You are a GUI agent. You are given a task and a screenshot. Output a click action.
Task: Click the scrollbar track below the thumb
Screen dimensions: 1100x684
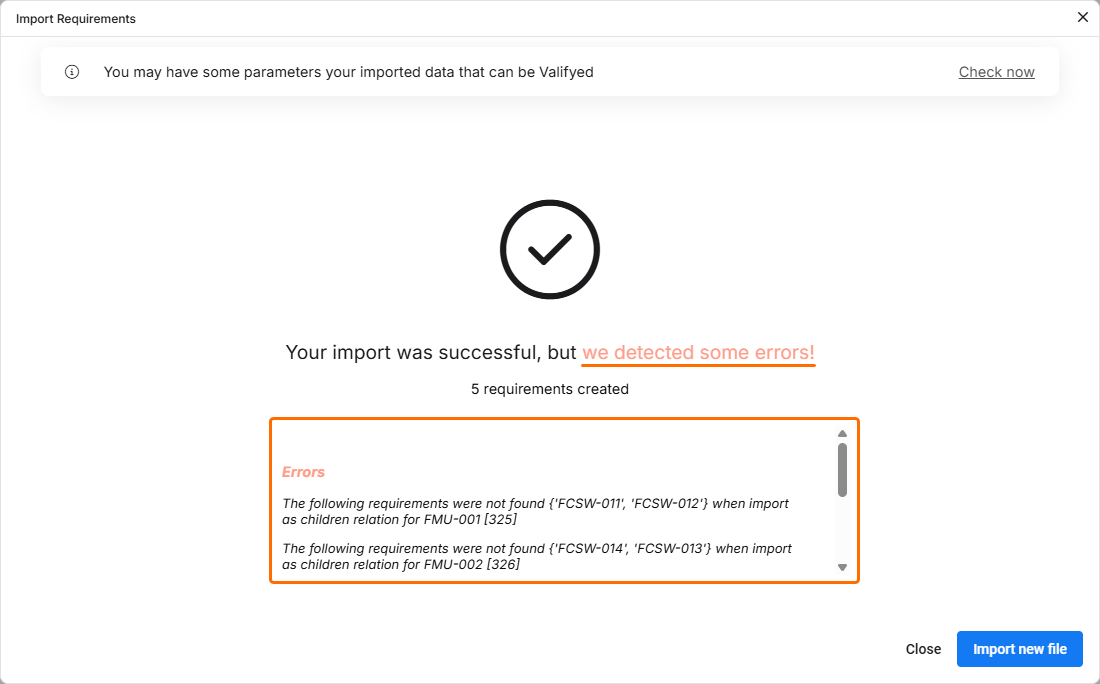[842, 530]
